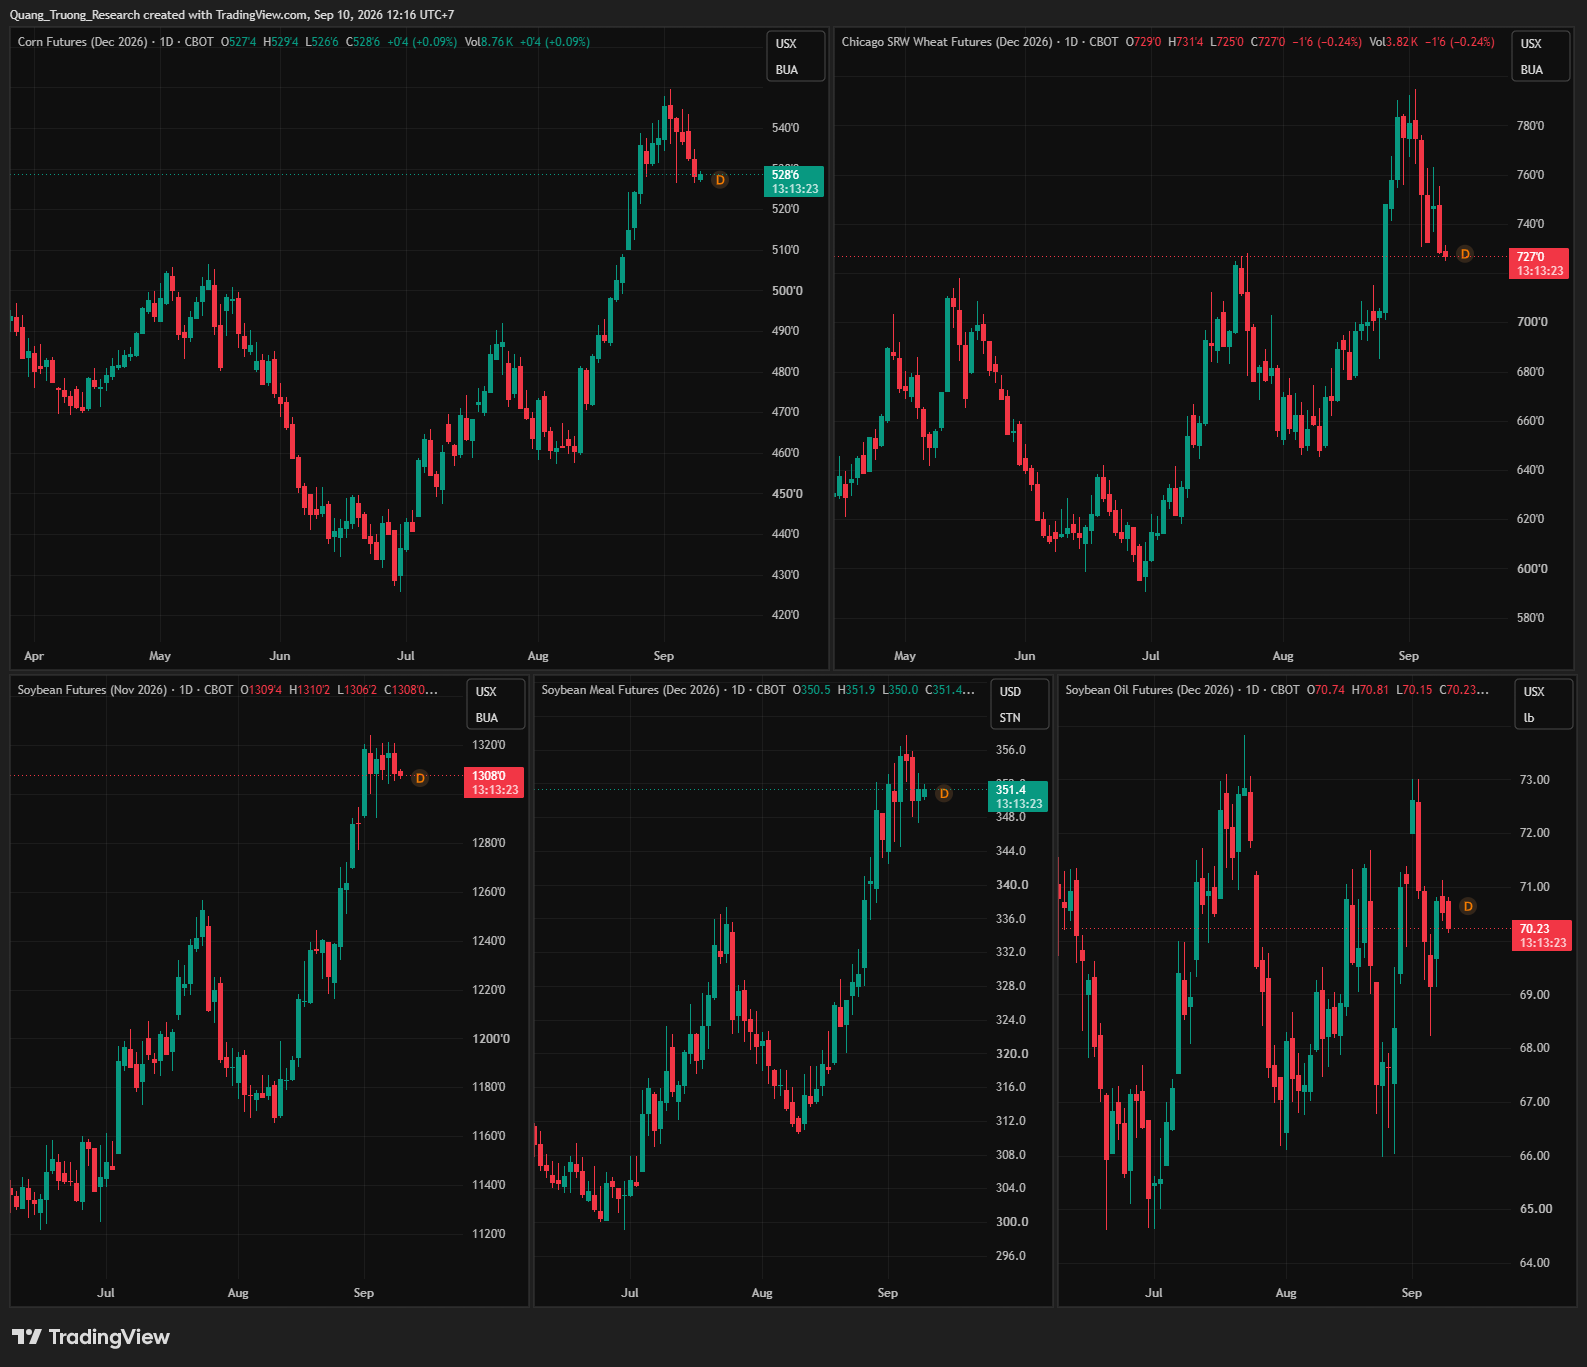Screen dimensions: 1587x1367
Task: Open the USX BUA unit box on Corn chart
Action: (796, 56)
